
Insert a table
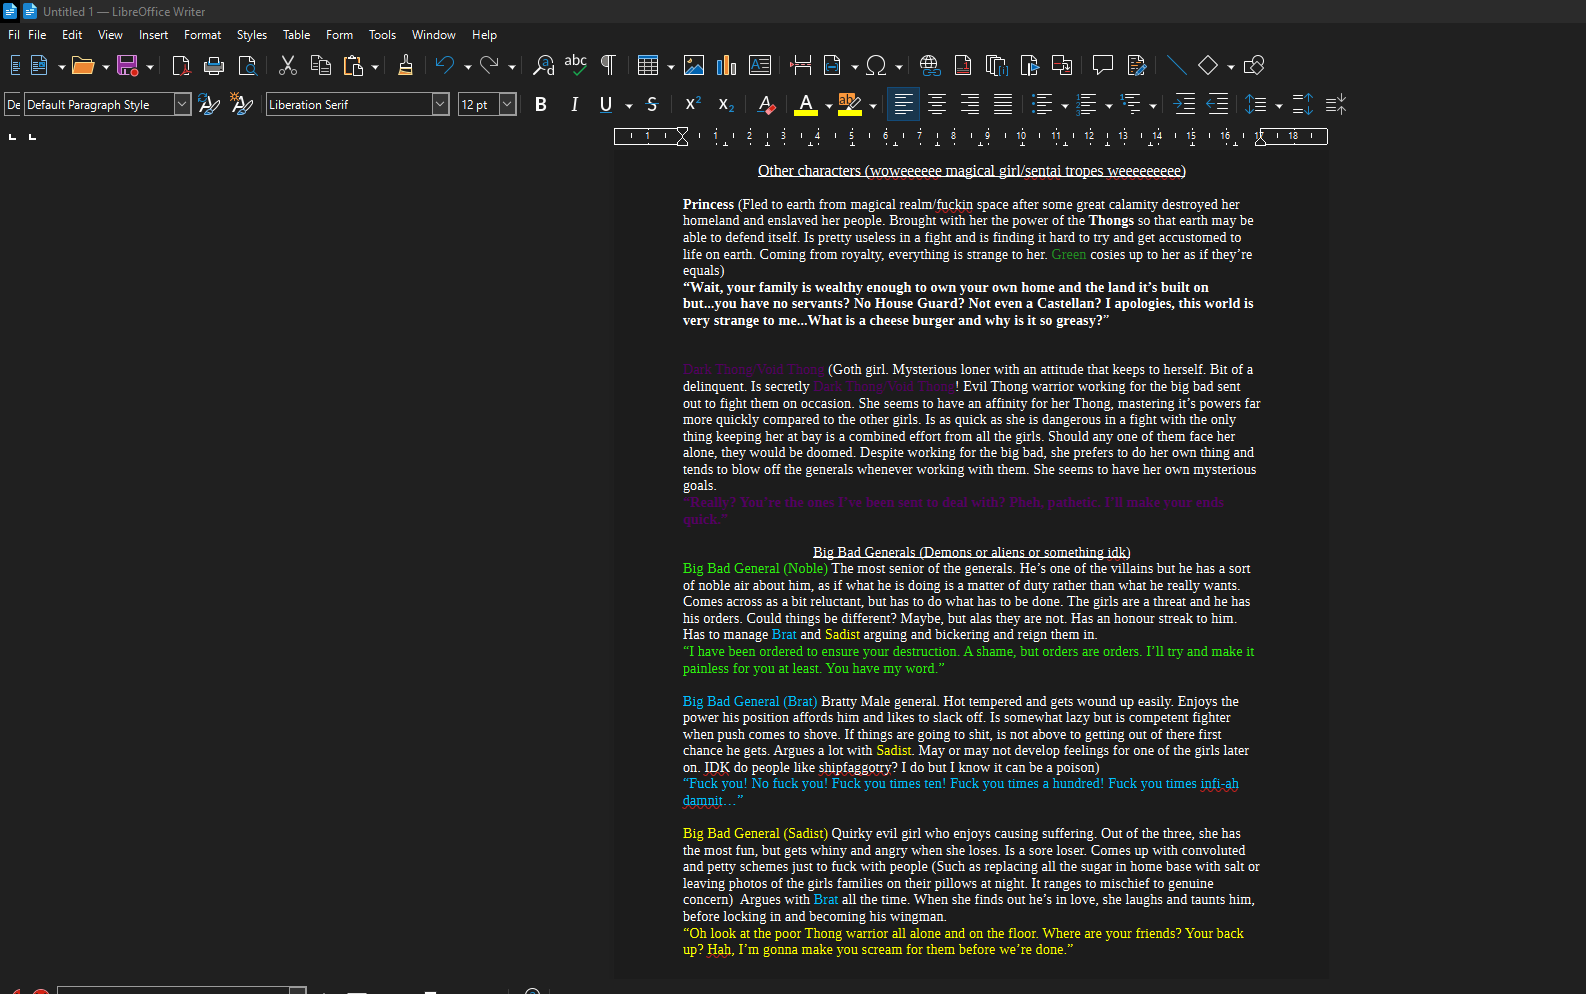(x=648, y=66)
